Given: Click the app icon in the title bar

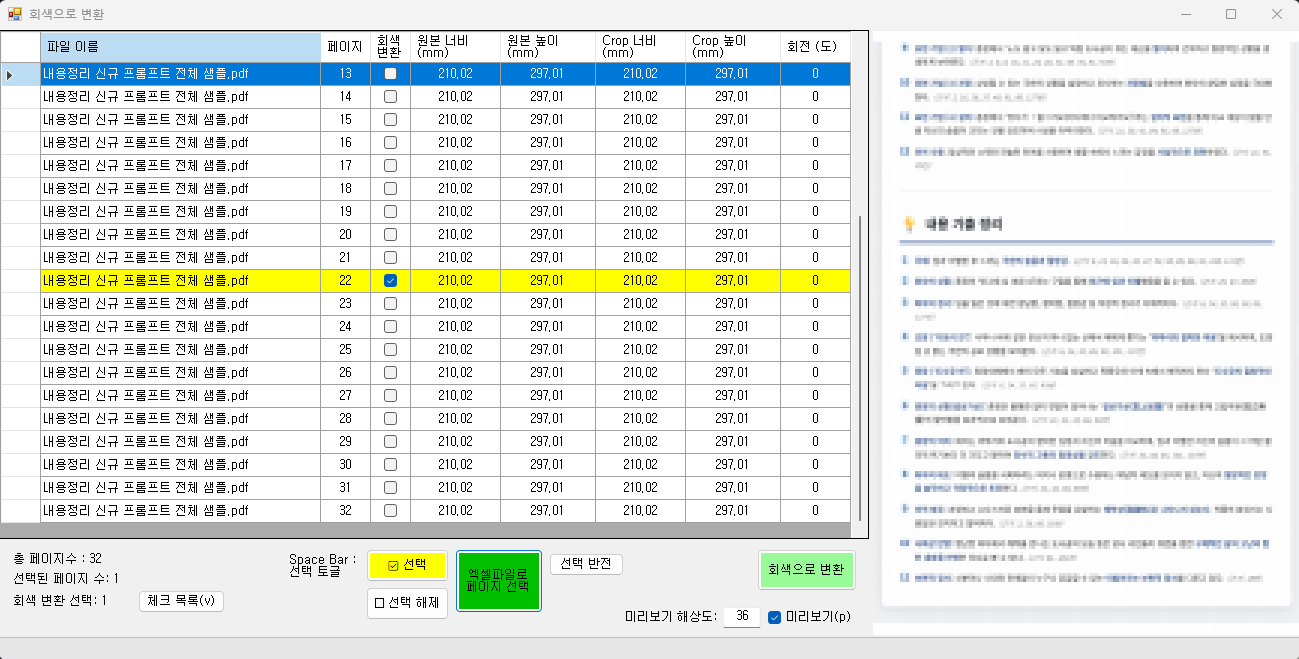Looking at the screenshot, I should click(x=15, y=14).
